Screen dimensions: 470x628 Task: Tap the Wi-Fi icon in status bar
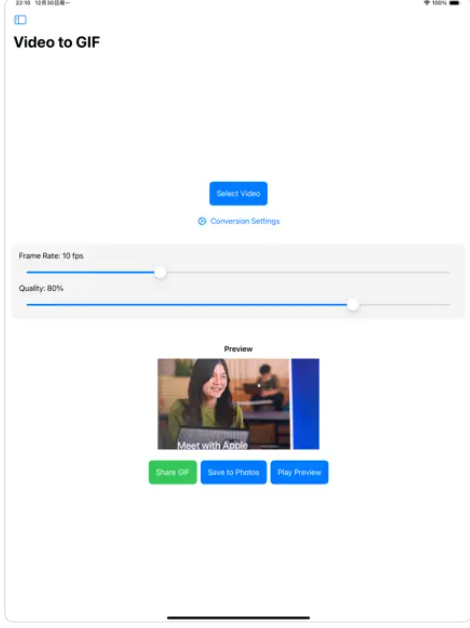[427, 3]
